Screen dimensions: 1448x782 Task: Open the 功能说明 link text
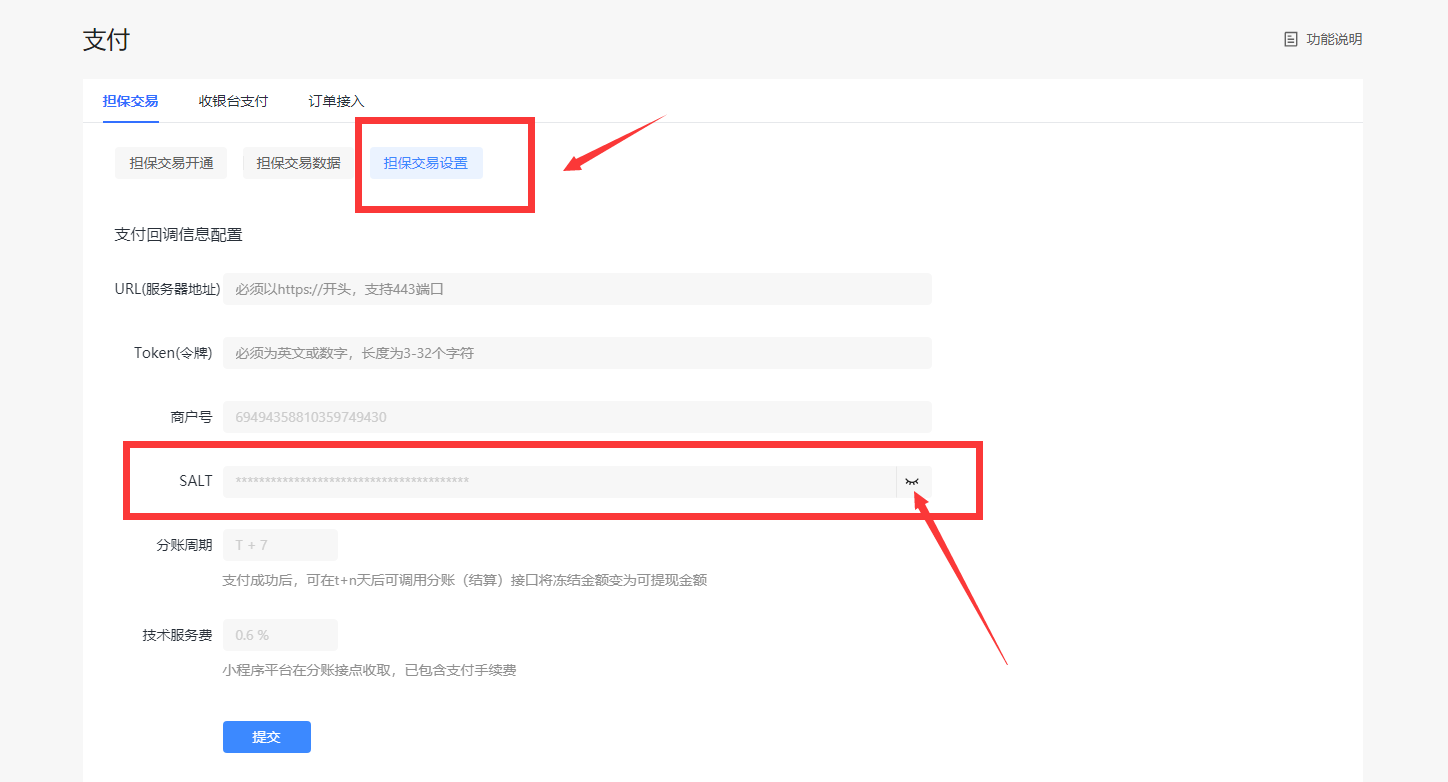(x=1334, y=39)
